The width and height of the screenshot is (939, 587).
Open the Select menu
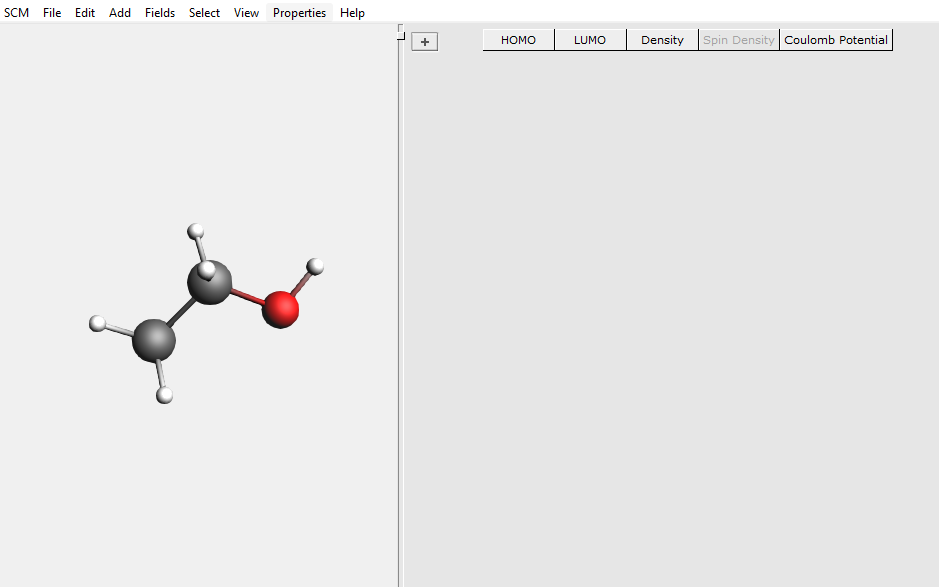[204, 13]
